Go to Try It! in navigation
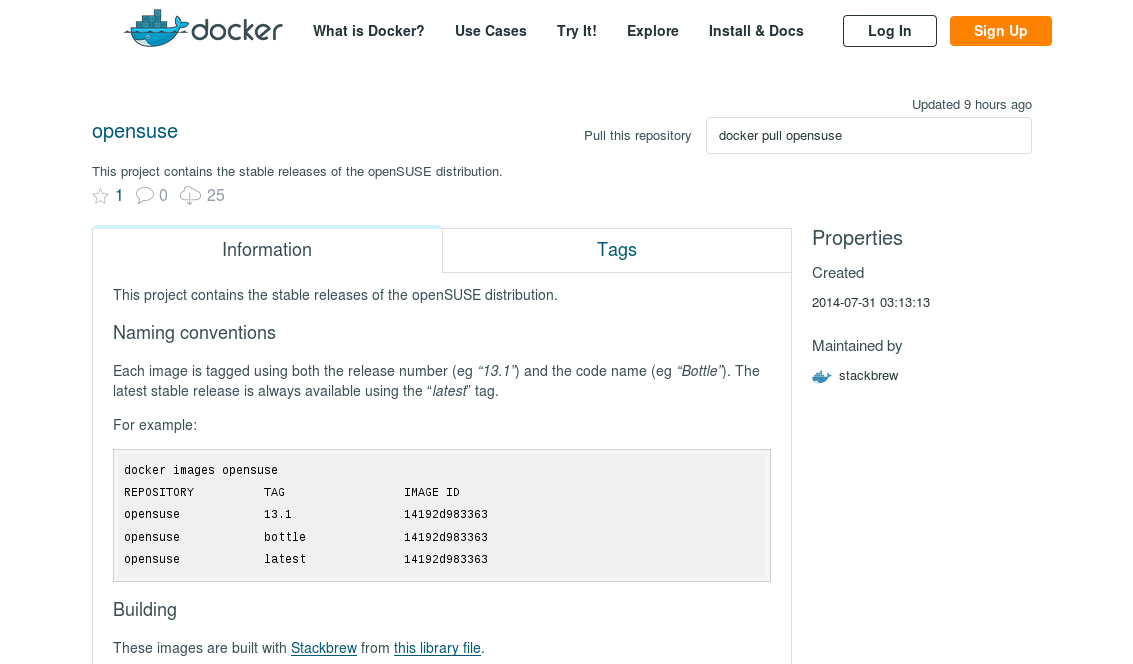Image resolution: width=1133 pixels, height=664 pixels. coord(576,31)
